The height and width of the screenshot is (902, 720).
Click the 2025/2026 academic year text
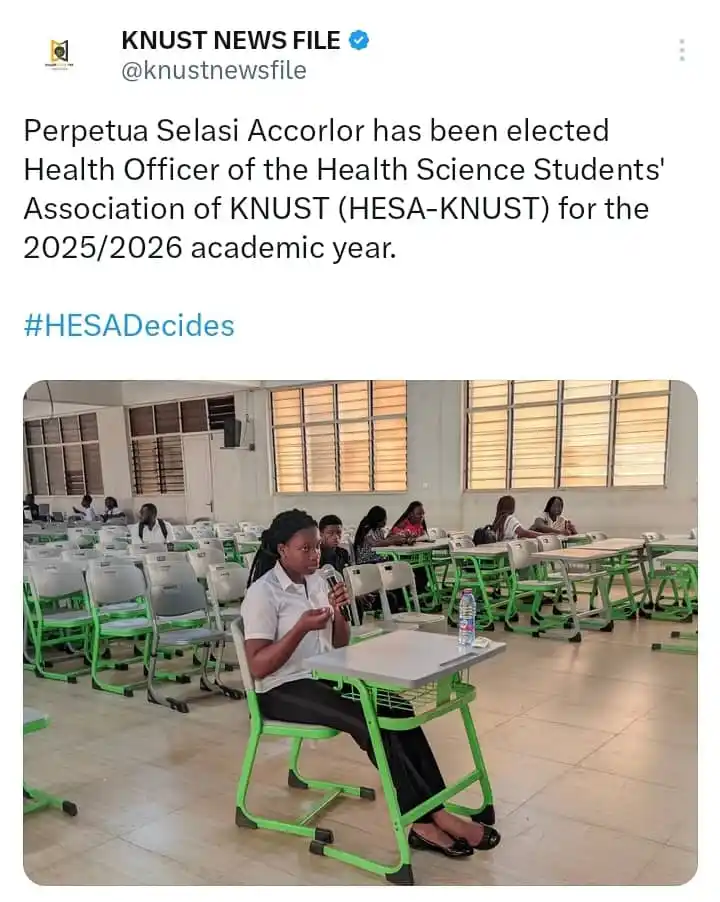coord(210,248)
